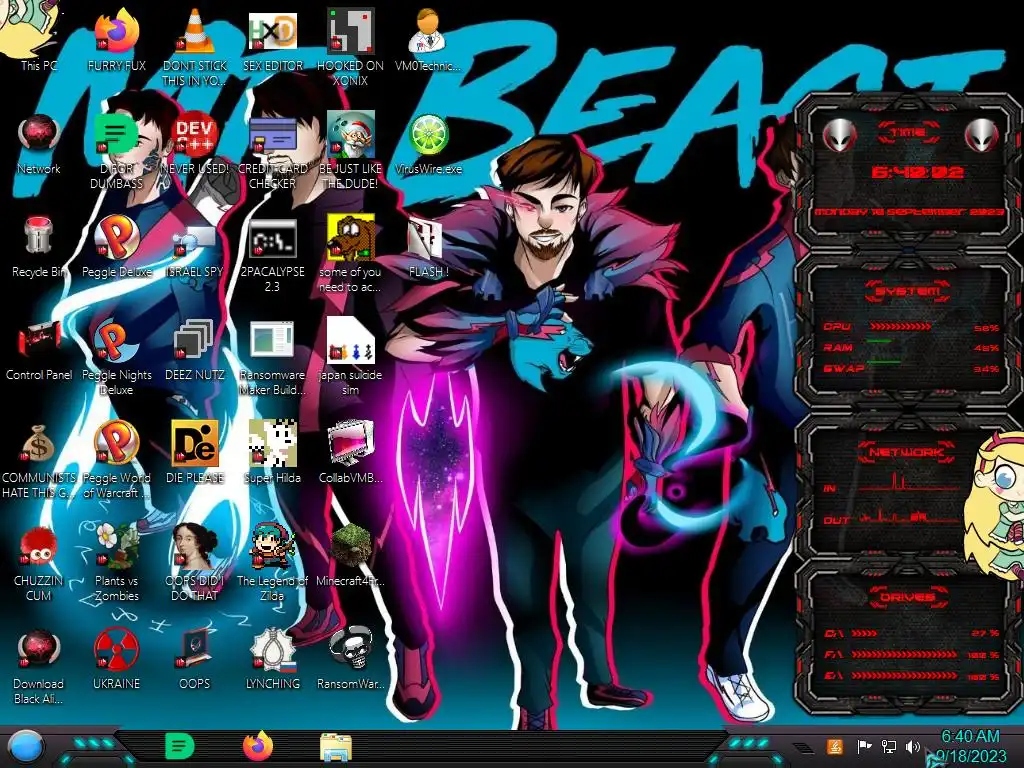Open File Explorer from the taskbar

pos(336,747)
